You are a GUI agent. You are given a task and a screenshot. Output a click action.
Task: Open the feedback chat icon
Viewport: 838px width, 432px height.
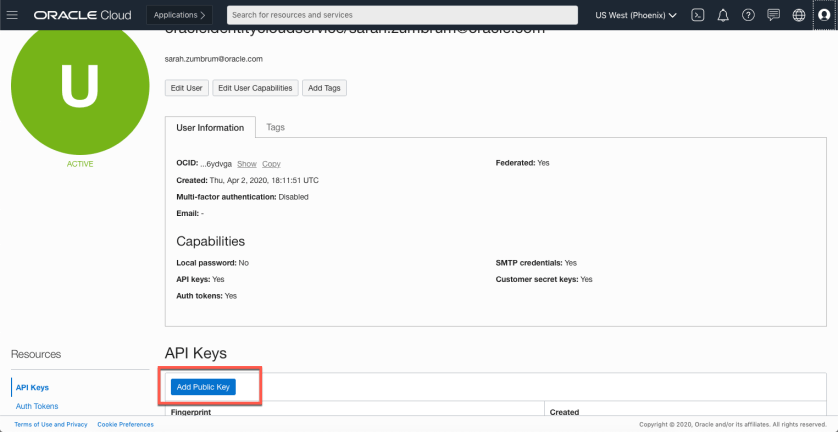773,15
